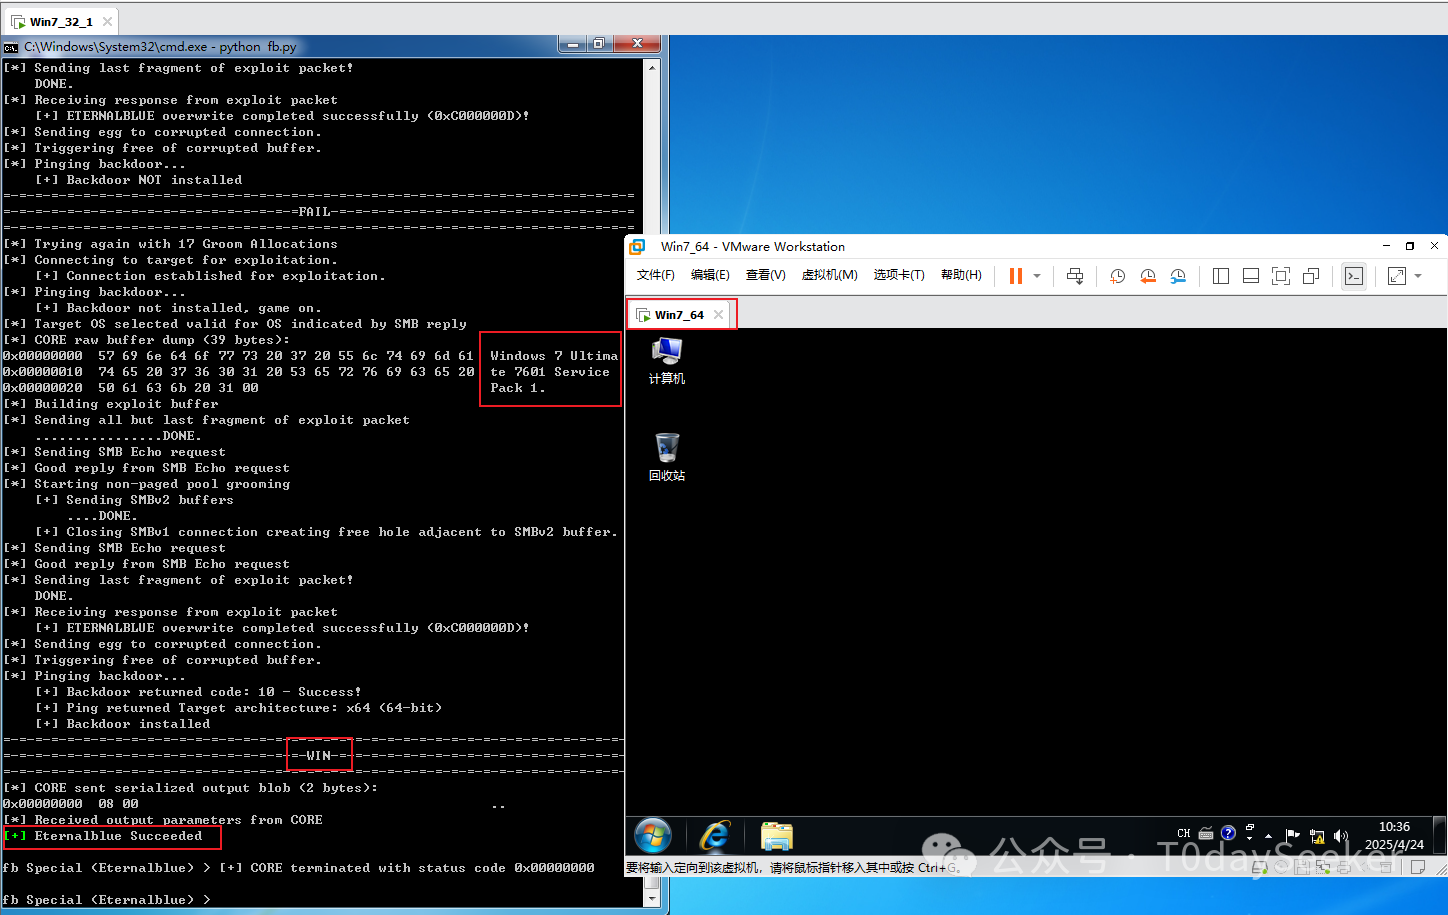Click the network warning tray icon
1448x915 pixels.
1317,836
